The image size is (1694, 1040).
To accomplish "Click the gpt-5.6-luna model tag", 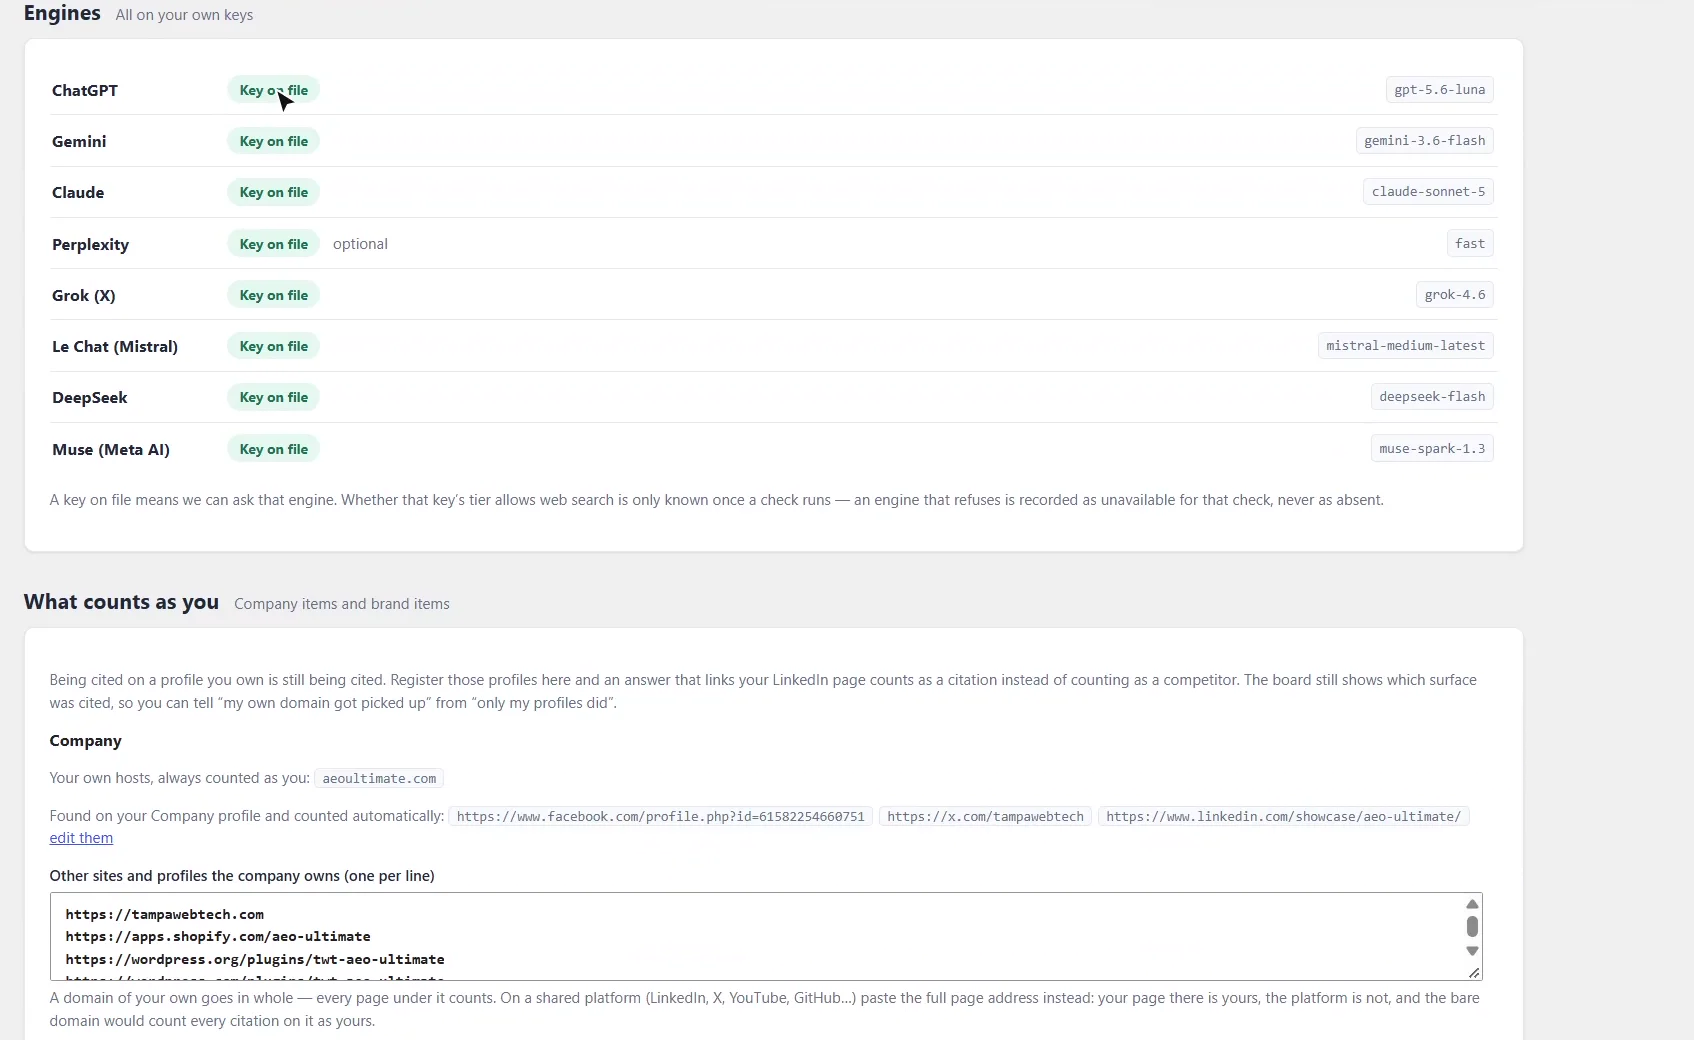I will (x=1439, y=89).
